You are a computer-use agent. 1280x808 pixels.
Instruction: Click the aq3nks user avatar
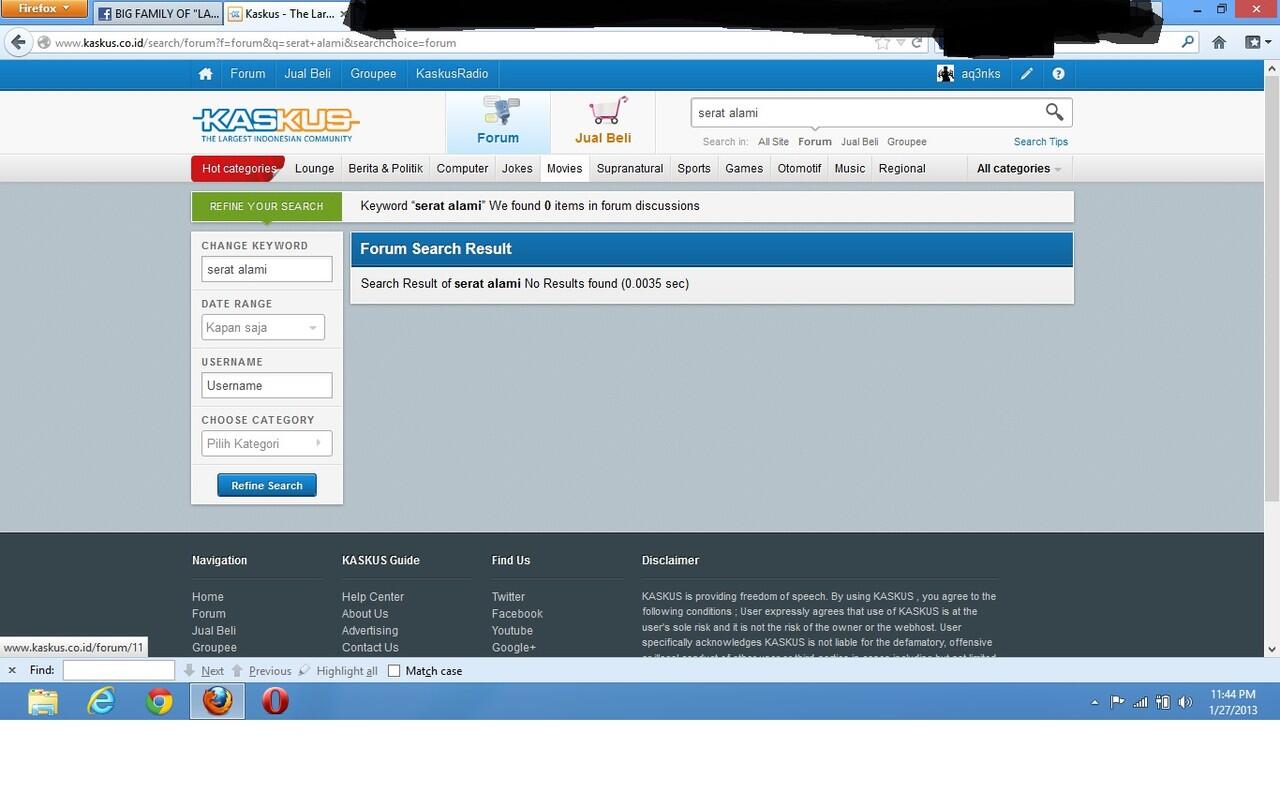[x=945, y=74]
